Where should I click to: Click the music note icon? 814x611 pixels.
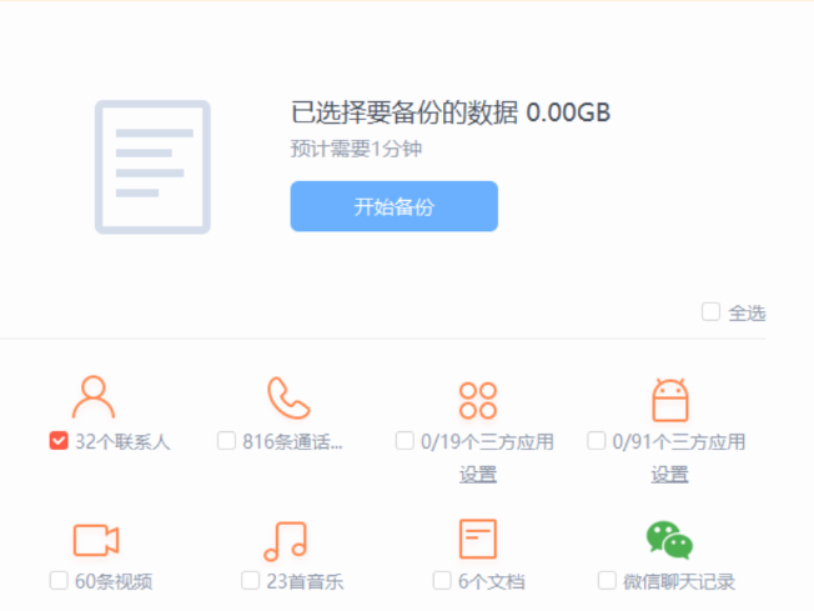tap(285, 540)
